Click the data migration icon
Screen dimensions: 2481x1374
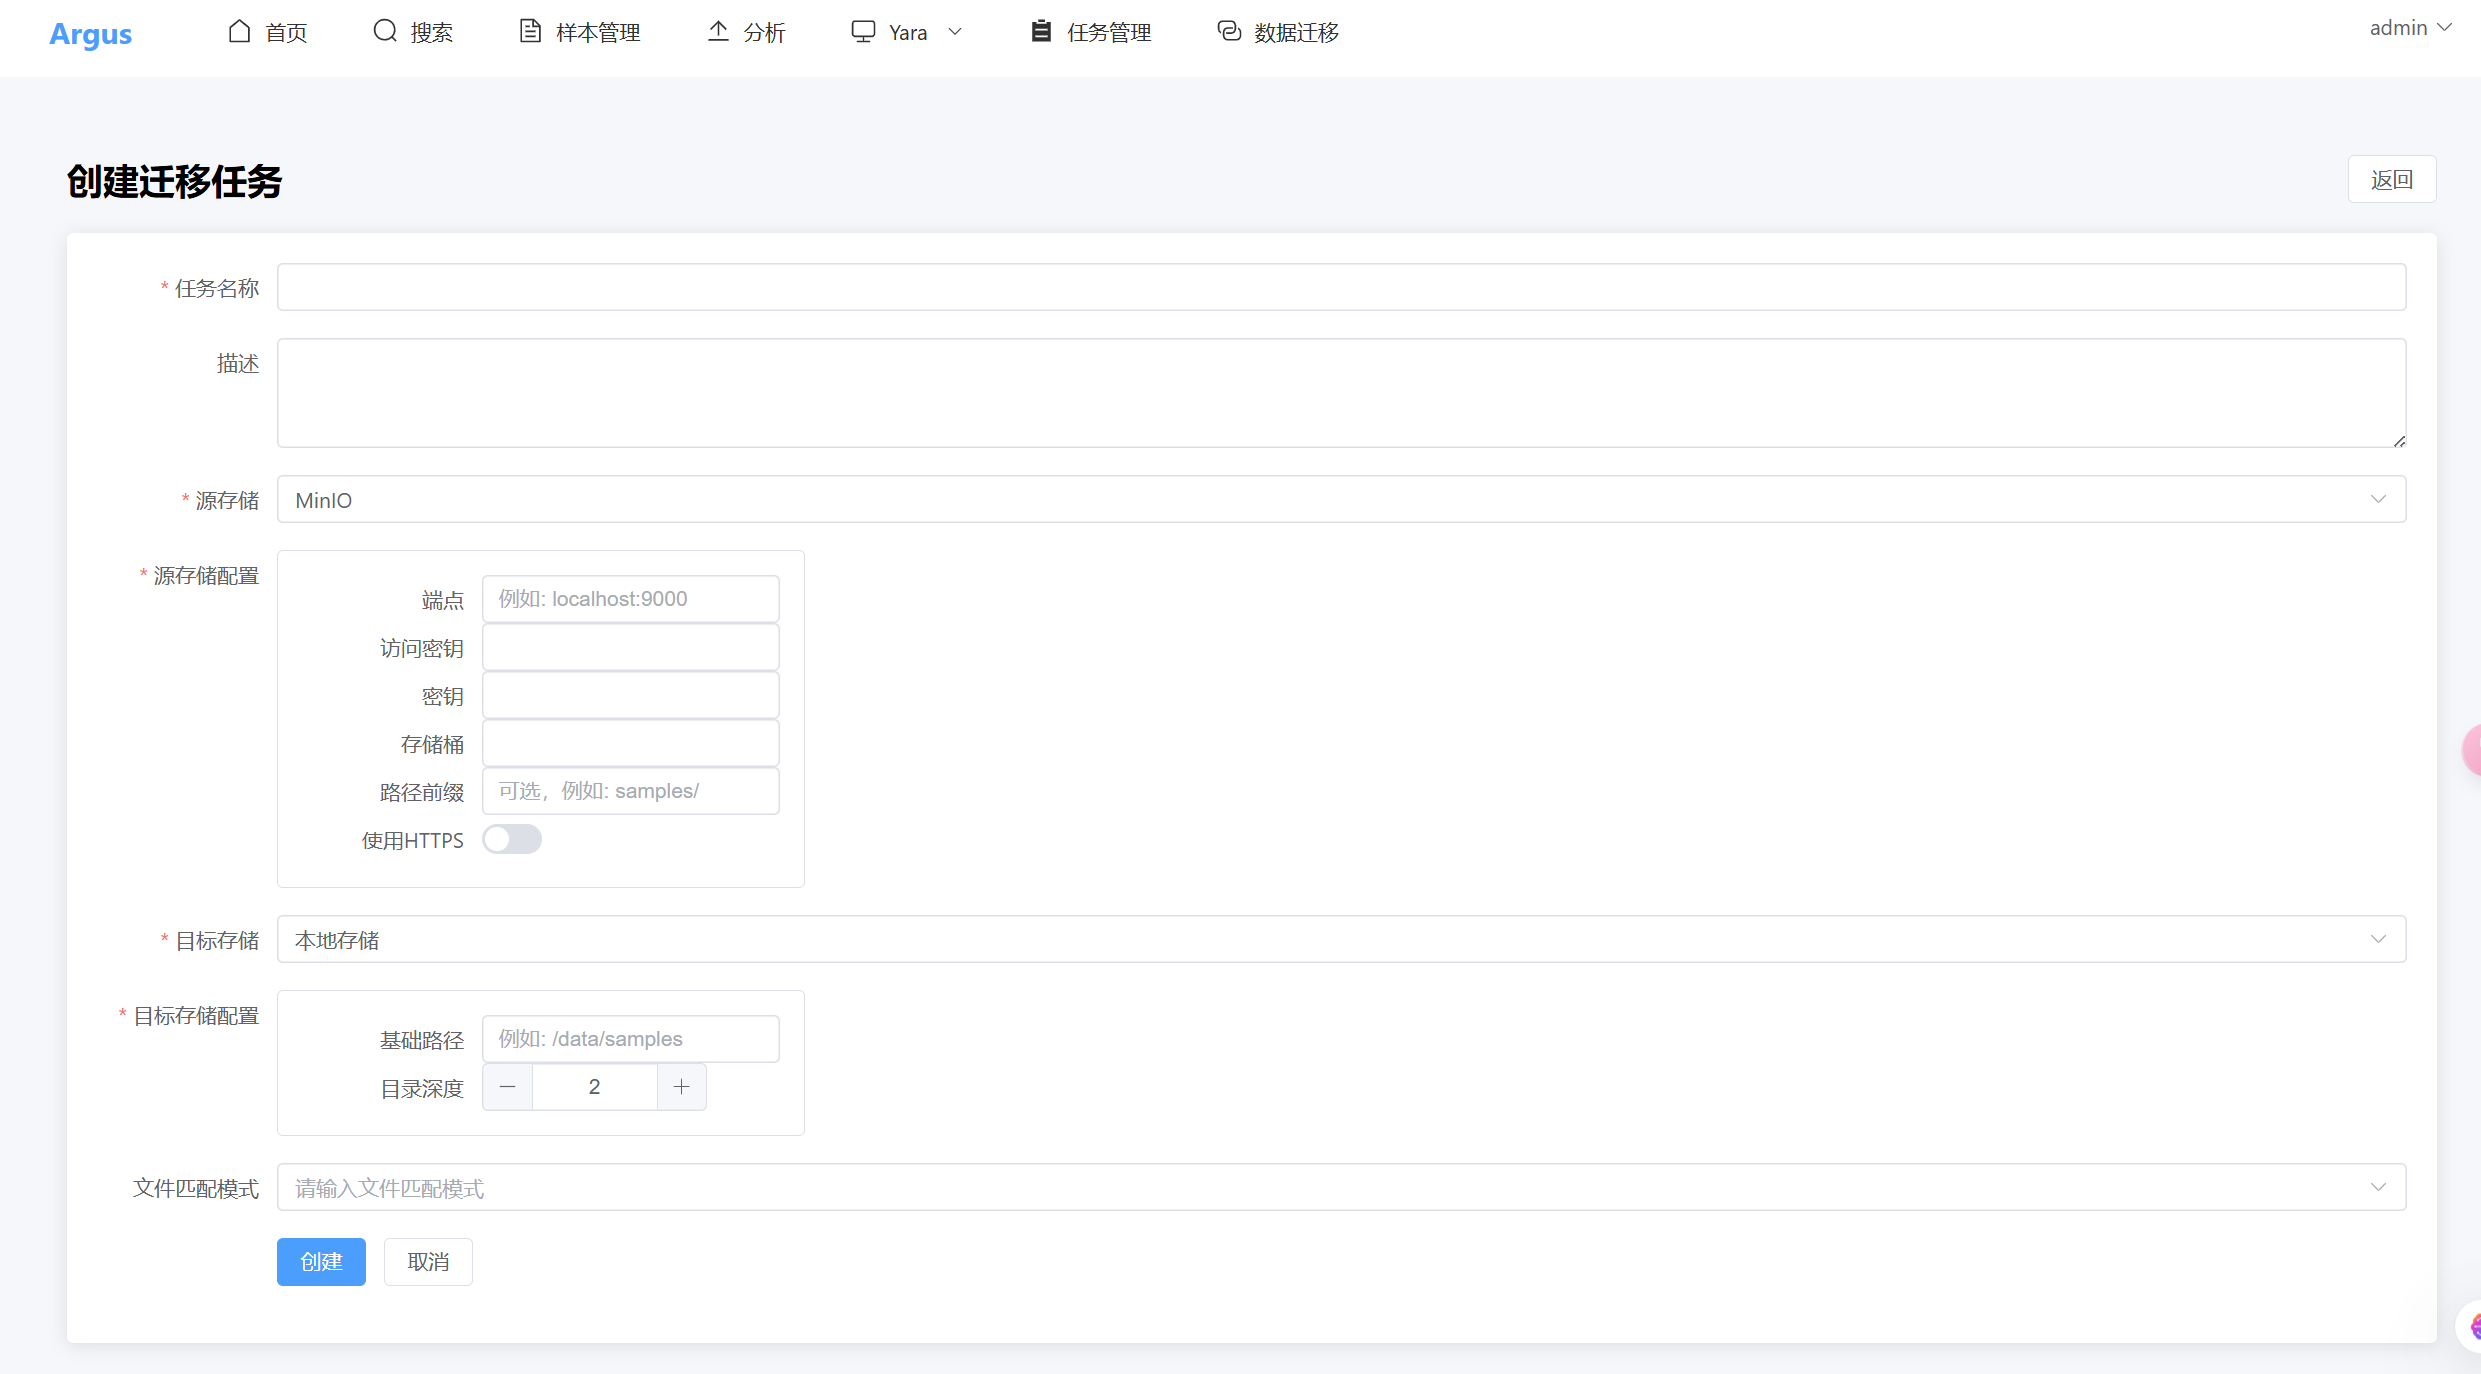1229,31
